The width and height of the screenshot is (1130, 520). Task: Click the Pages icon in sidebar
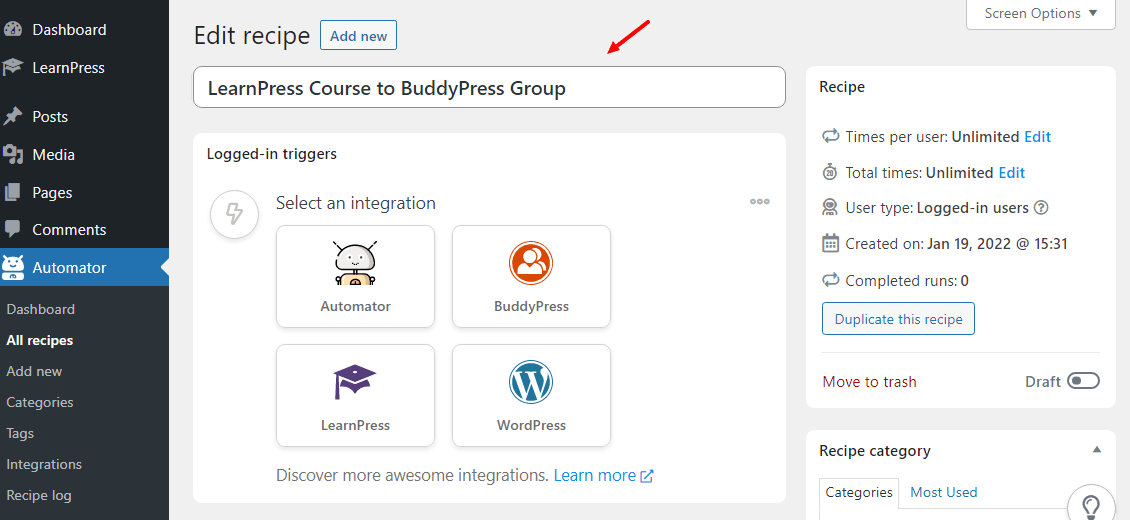pos(13,192)
